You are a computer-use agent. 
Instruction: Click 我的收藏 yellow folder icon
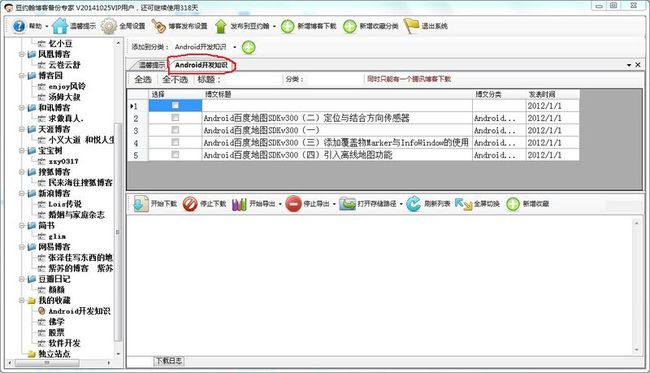(x=32, y=300)
